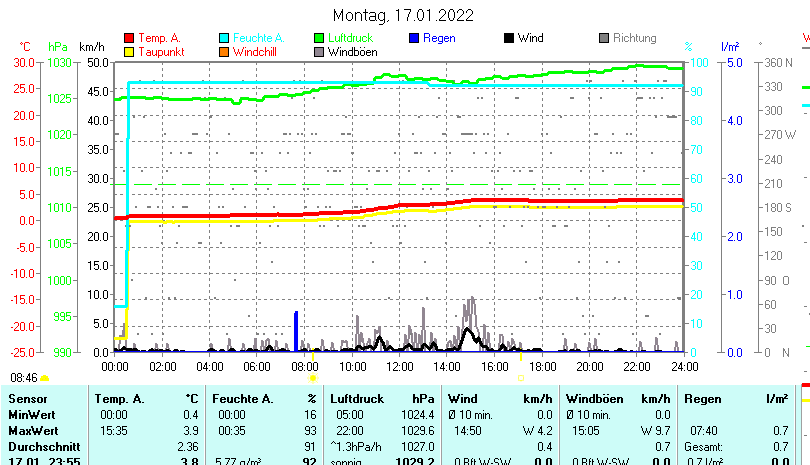Click the yellow sun icon beside 08:46

(45, 378)
